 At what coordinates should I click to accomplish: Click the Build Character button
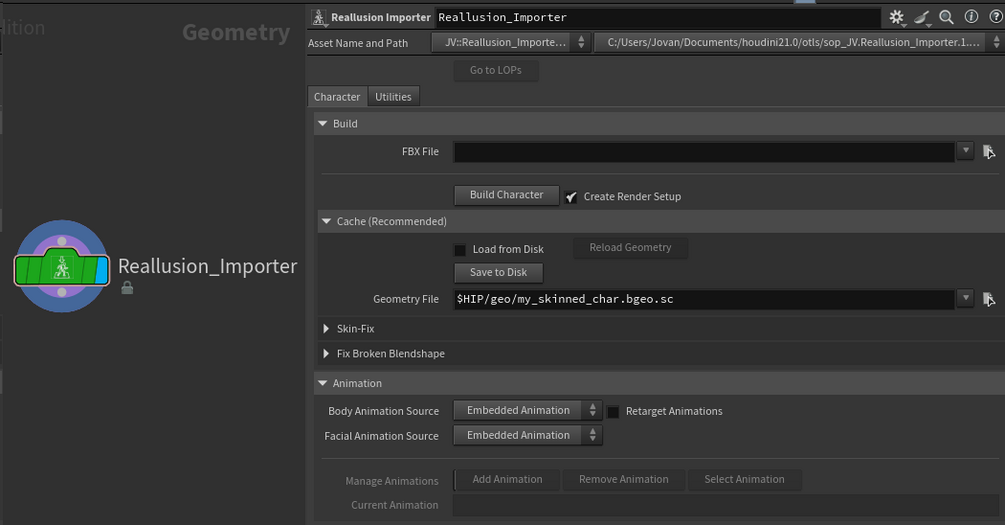[506, 195]
